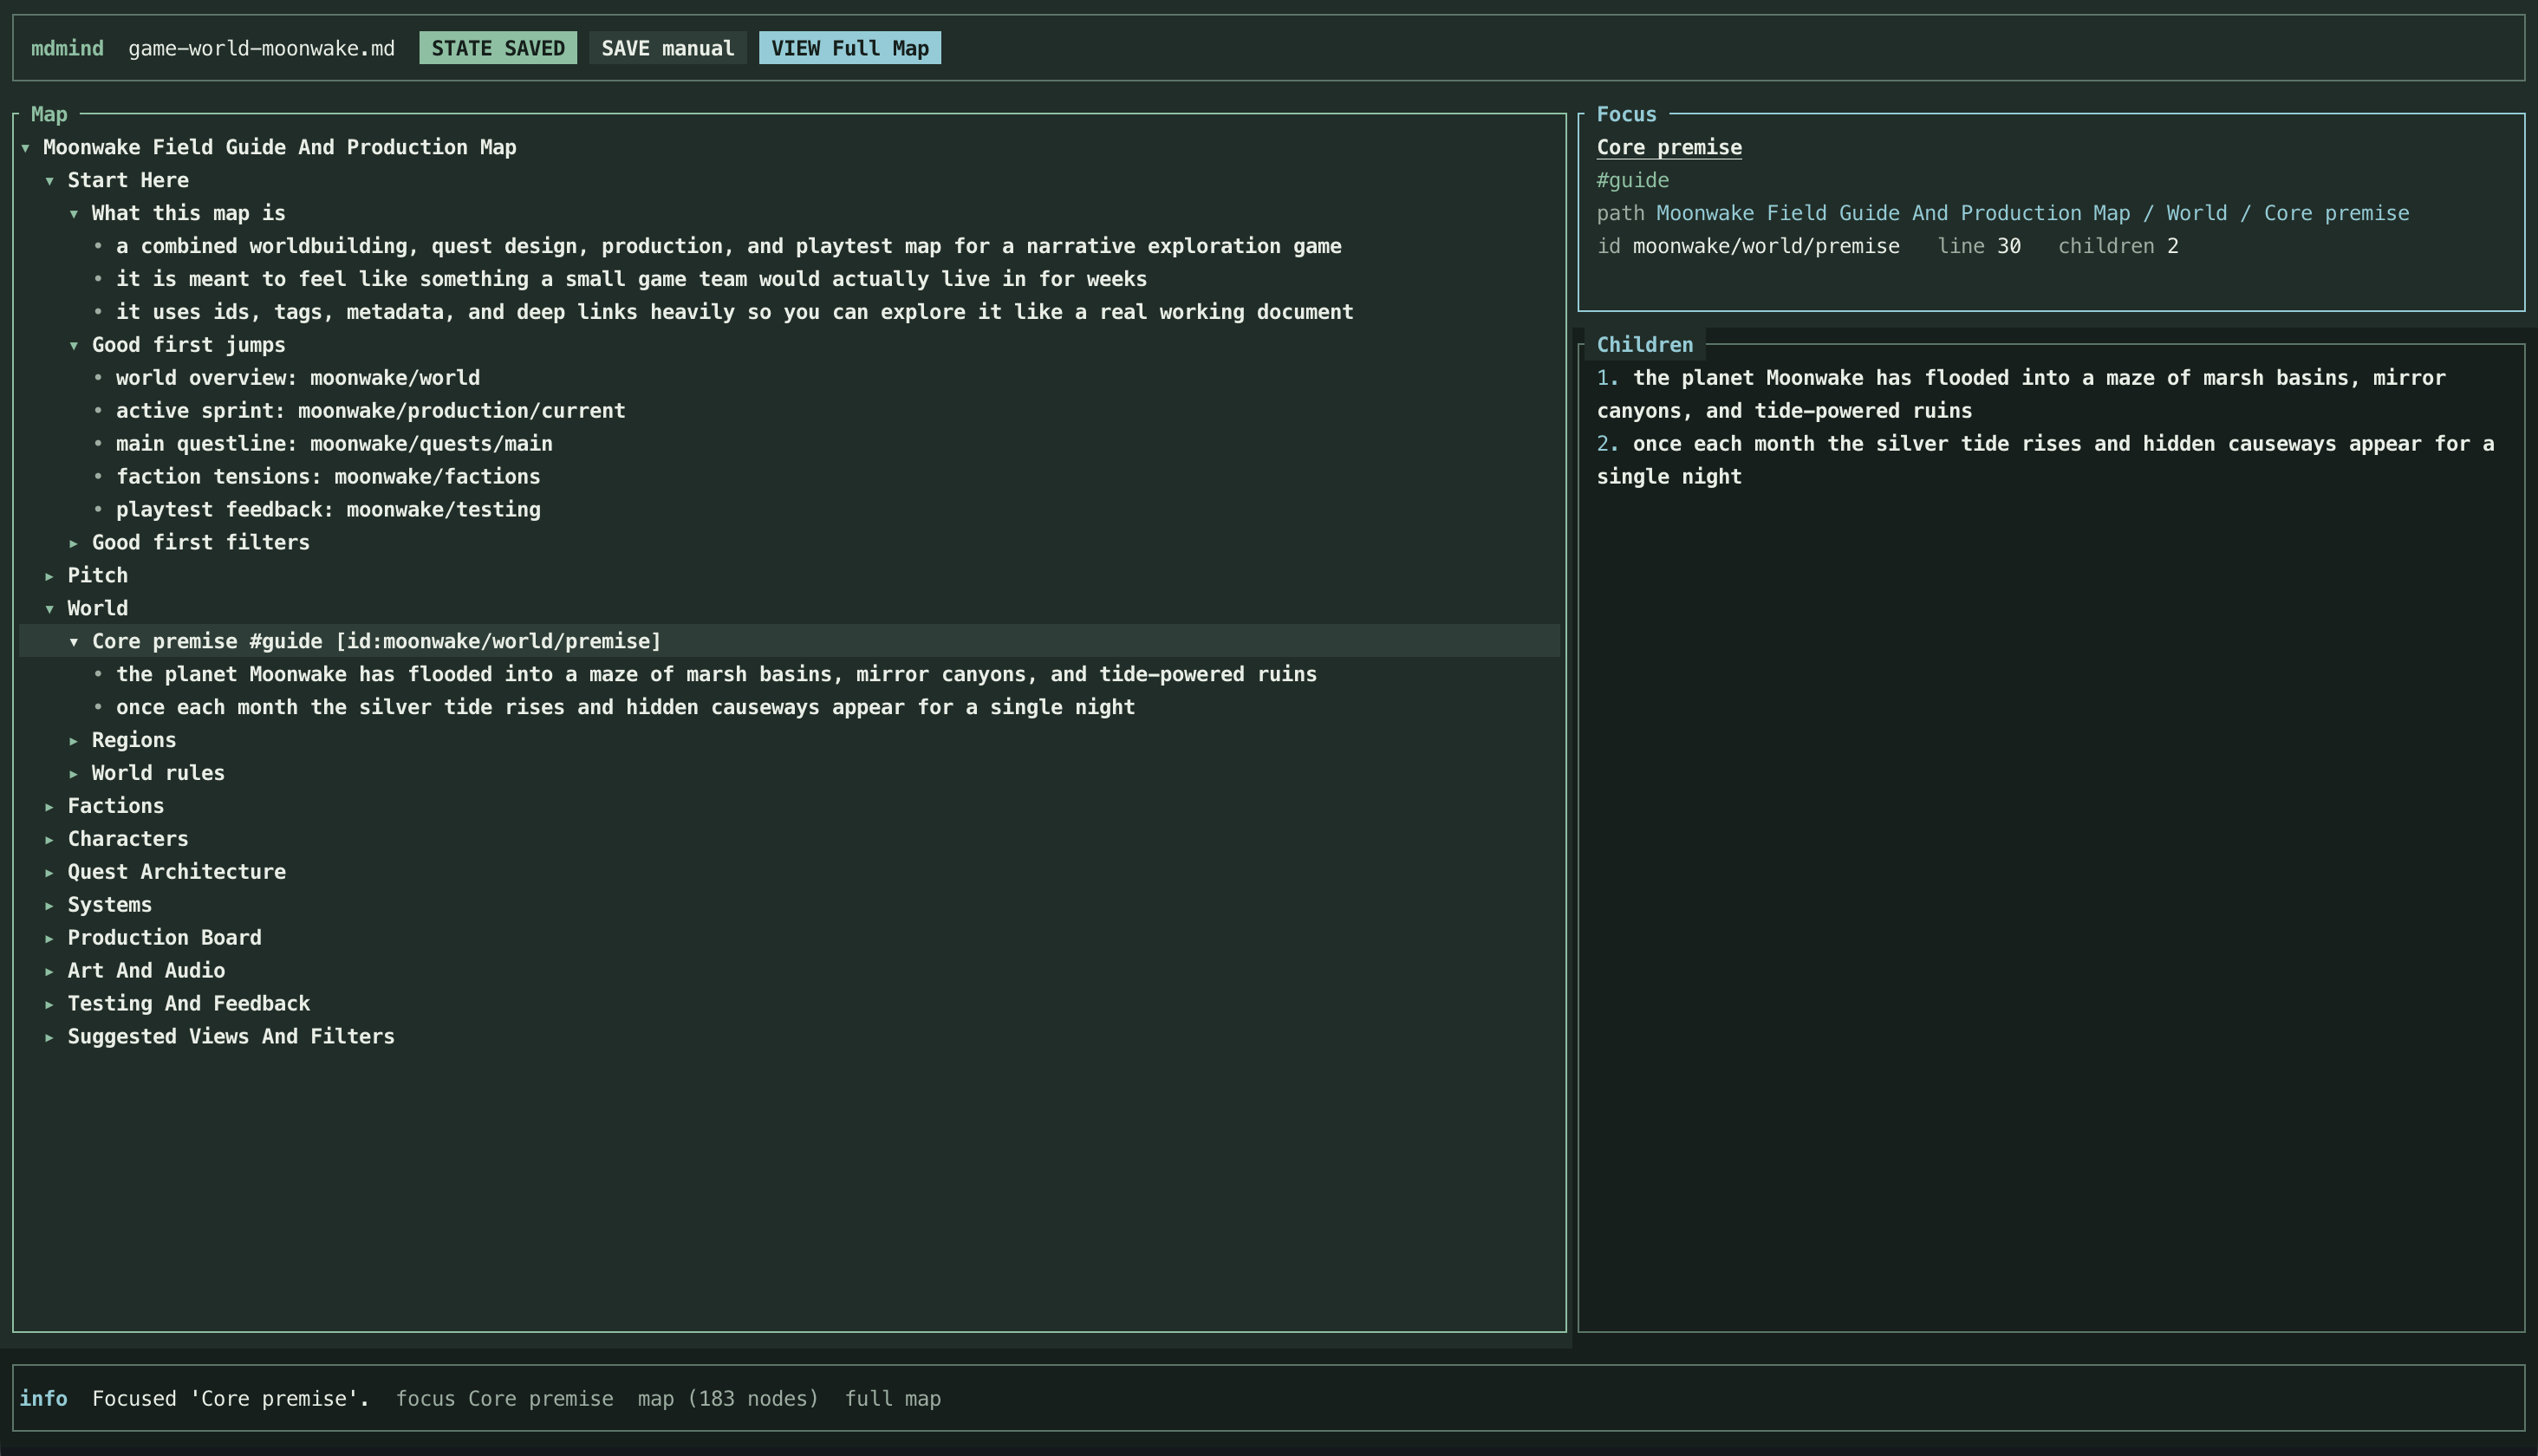The width and height of the screenshot is (2538, 1456).
Task: Click the Core premise heading in the Focus panel
Action: 1668,147
